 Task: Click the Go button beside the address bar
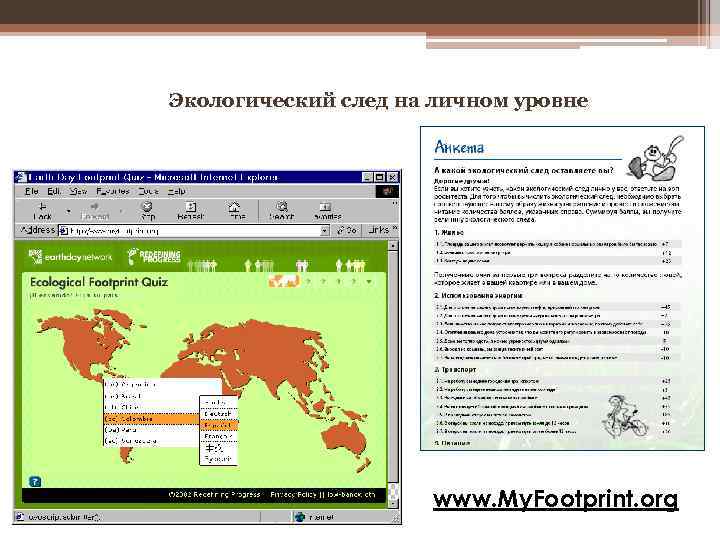click(x=347, y=230)
